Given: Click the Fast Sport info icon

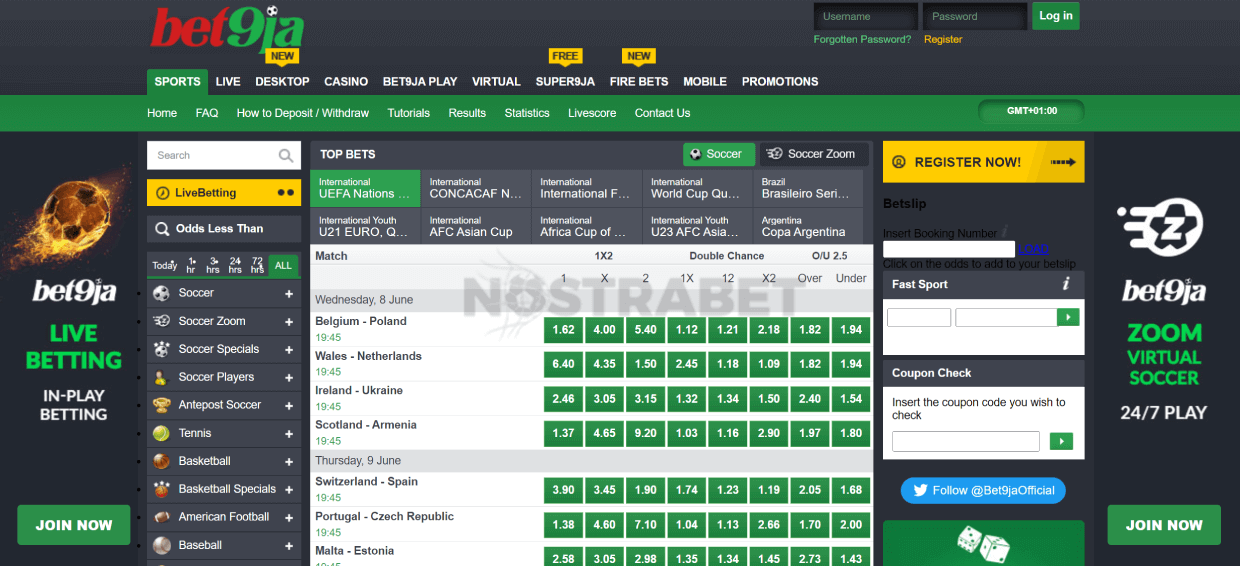Looking at the screenshot, I should [1067, 284].
